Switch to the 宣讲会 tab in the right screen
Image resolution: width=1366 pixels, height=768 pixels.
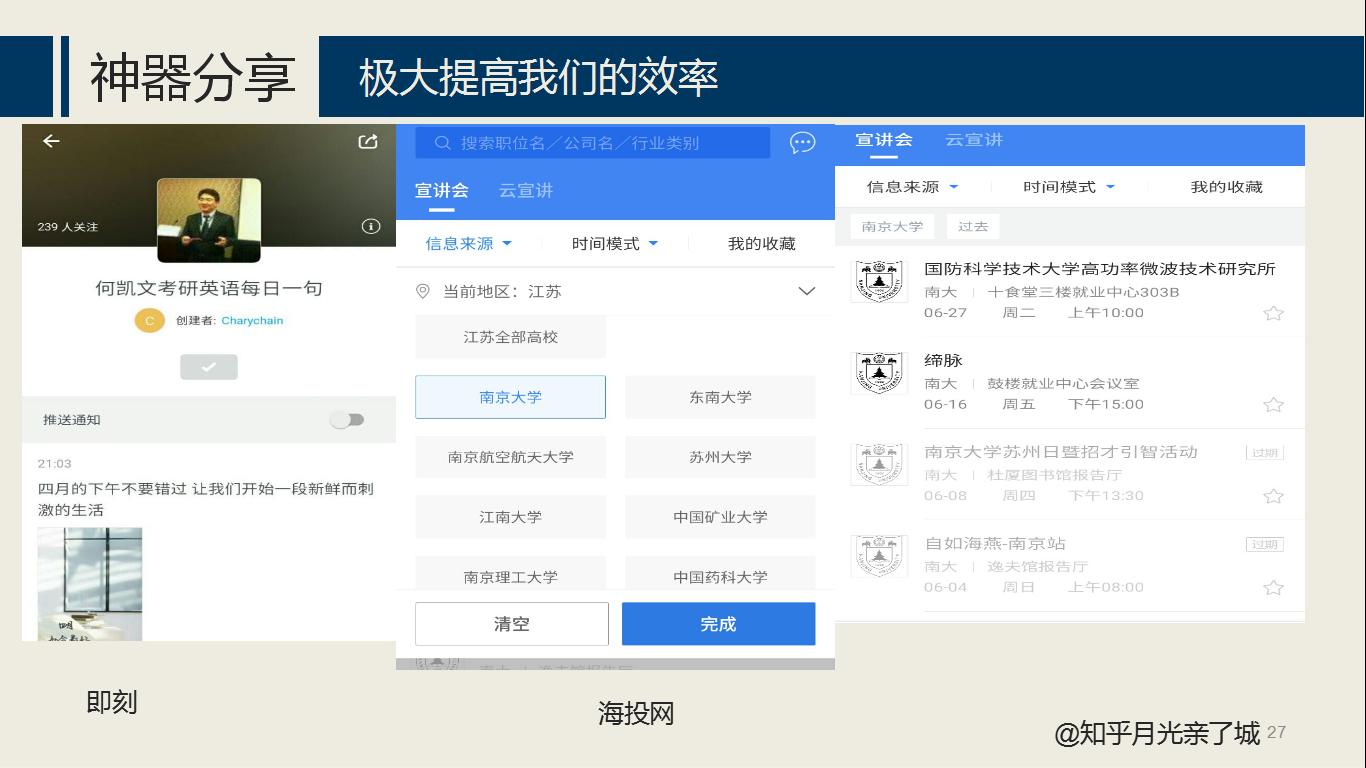pos(884,140)
